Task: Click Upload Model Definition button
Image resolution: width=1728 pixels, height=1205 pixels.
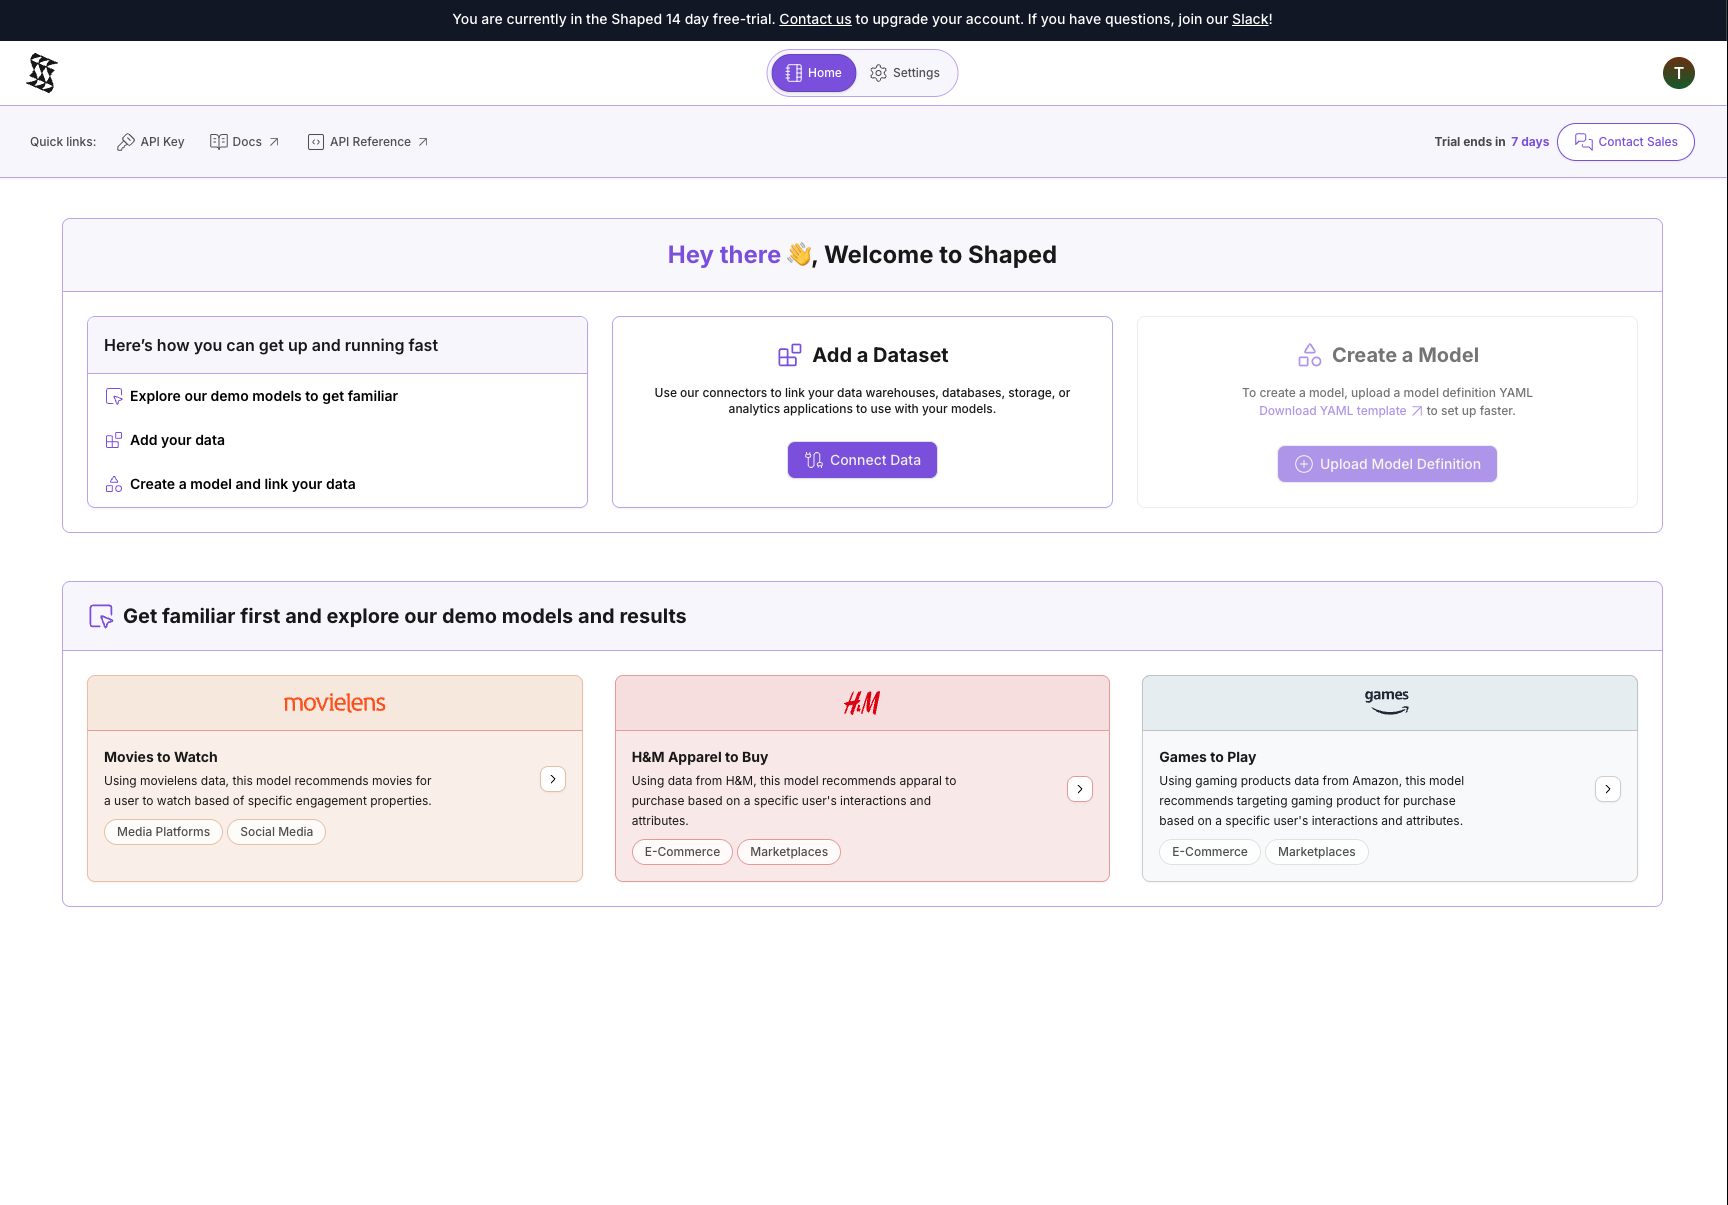Action: (1387, 464)
